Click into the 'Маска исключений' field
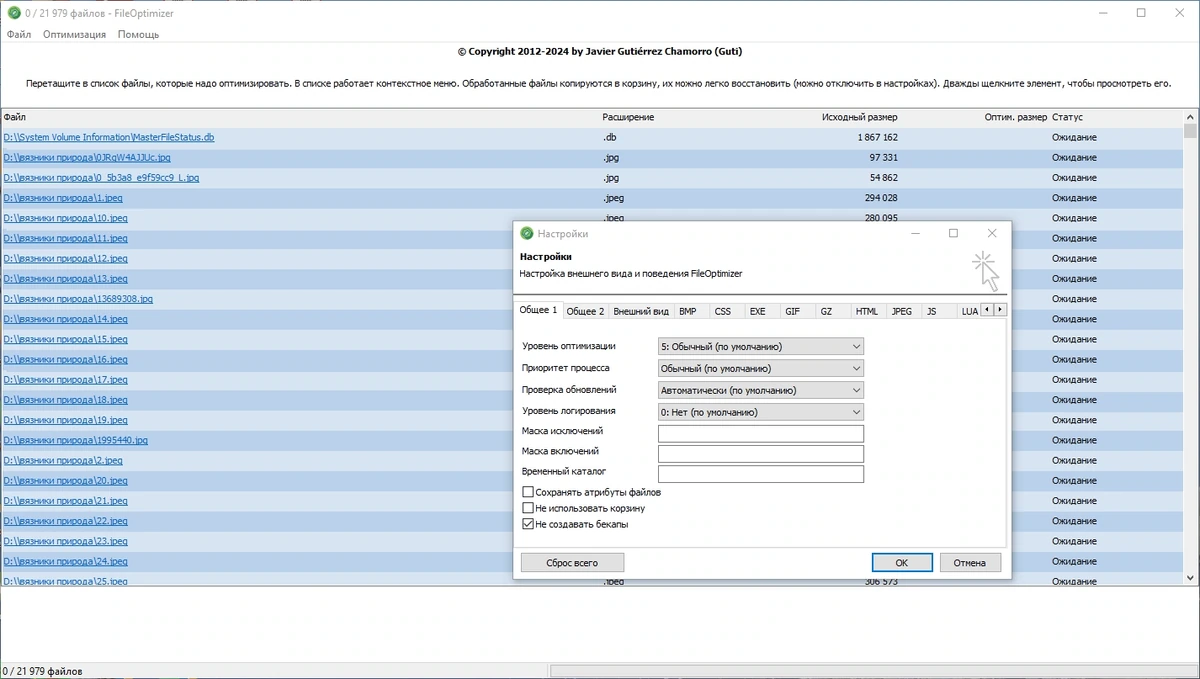 [761, 433]
